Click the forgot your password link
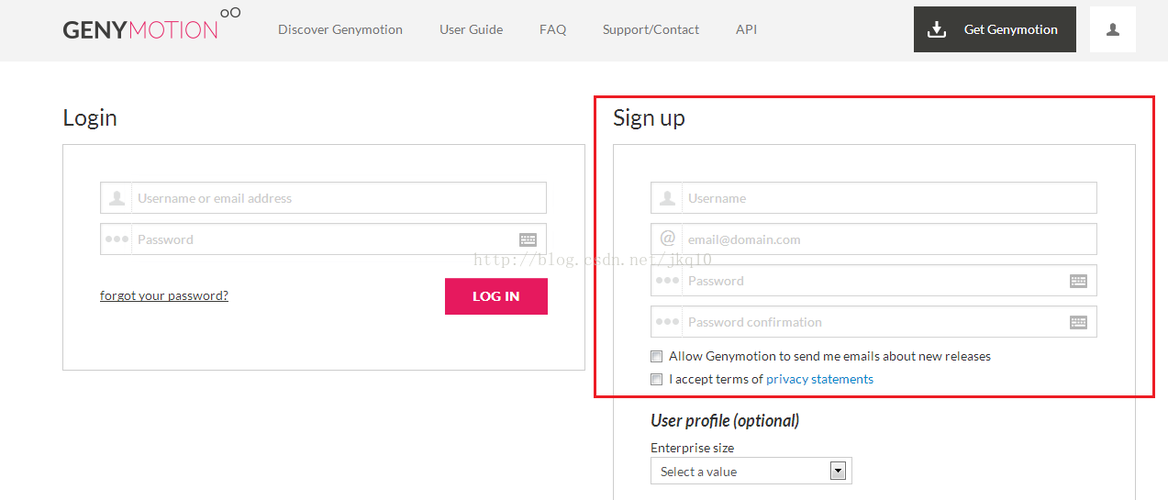This screenshot has width=1168, height=500. point(164,296)
